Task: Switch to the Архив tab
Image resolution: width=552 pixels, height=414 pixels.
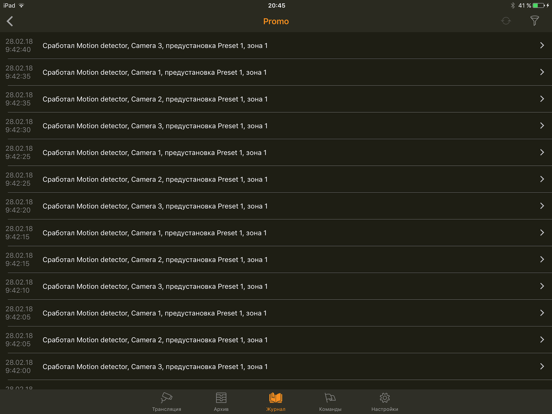Action: (221, 402)
